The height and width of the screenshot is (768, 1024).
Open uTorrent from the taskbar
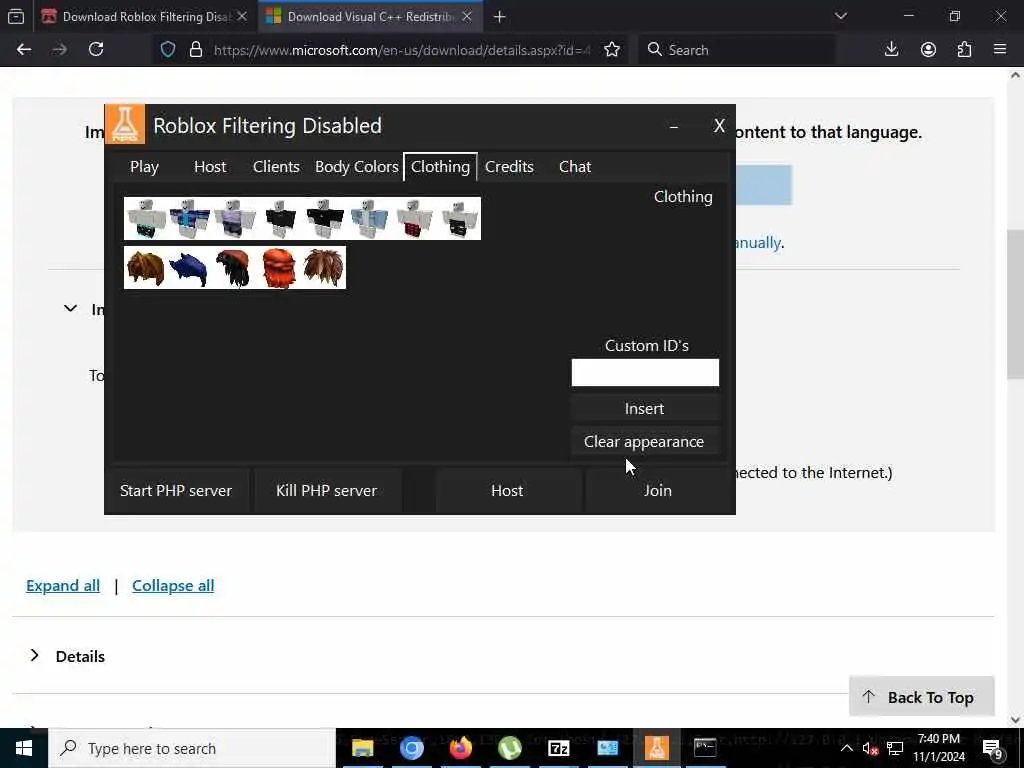click(509, 748)
